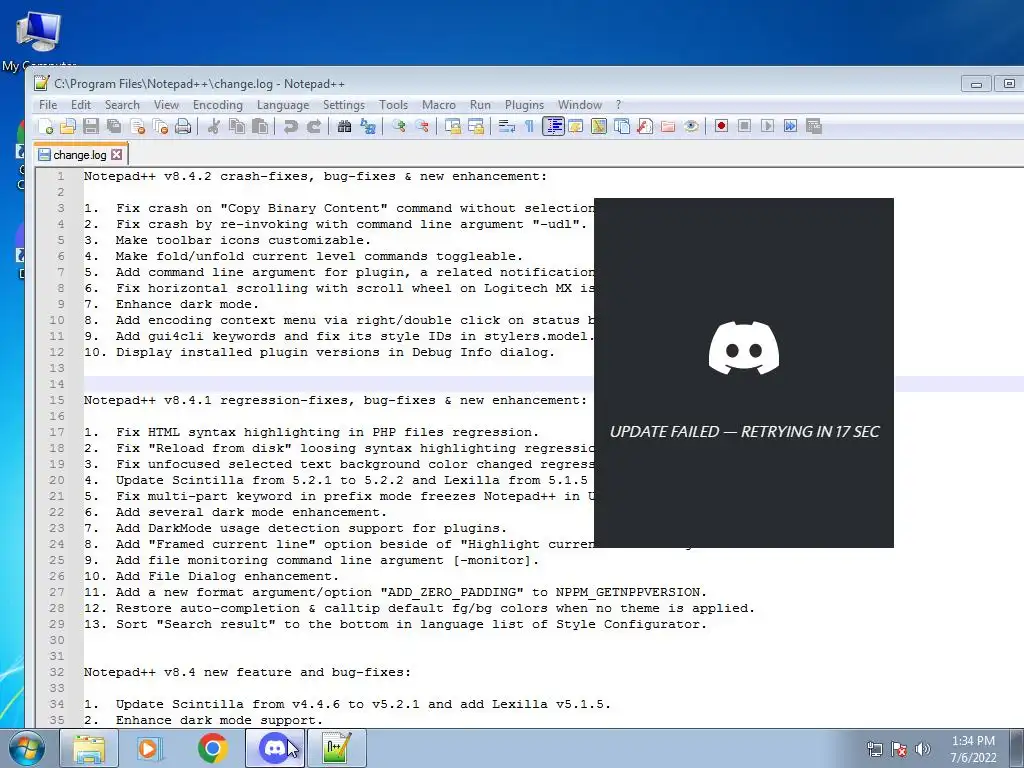1024x768 pixels.
Task: Start macro recording with red dot
Action: [x=721, y=126]
